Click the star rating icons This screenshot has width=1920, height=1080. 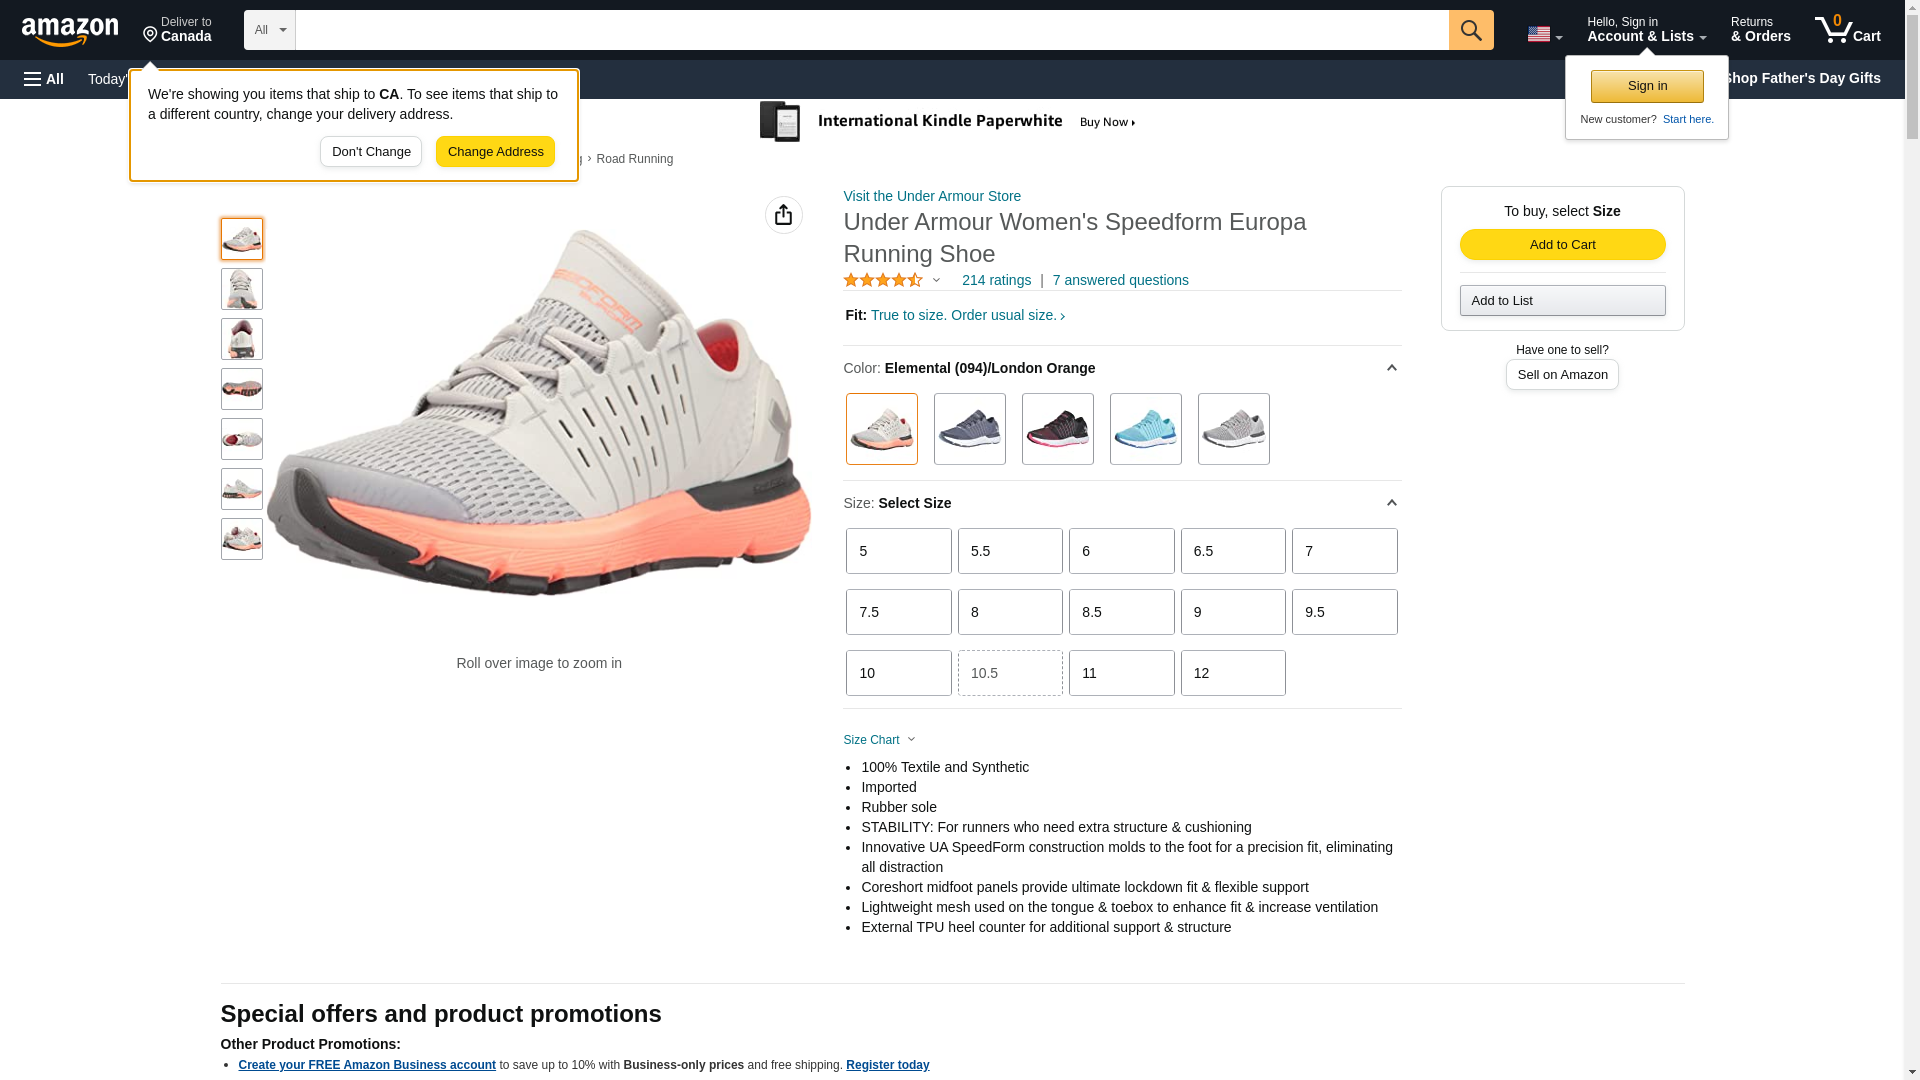click(883, 281)
